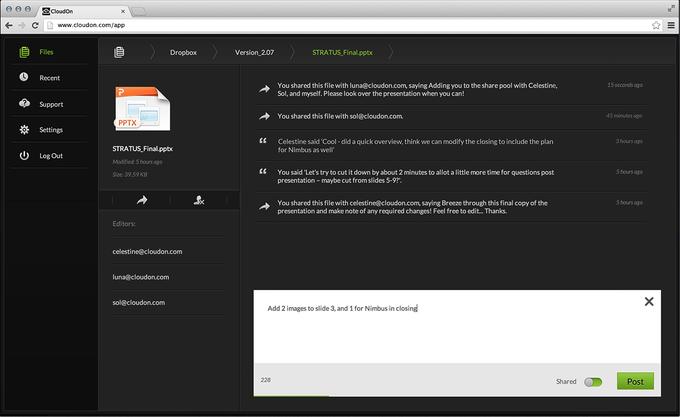Viewport: 680px width, 417px height.
Task: Click the browser back arrow
Action: tap(9, 26)
